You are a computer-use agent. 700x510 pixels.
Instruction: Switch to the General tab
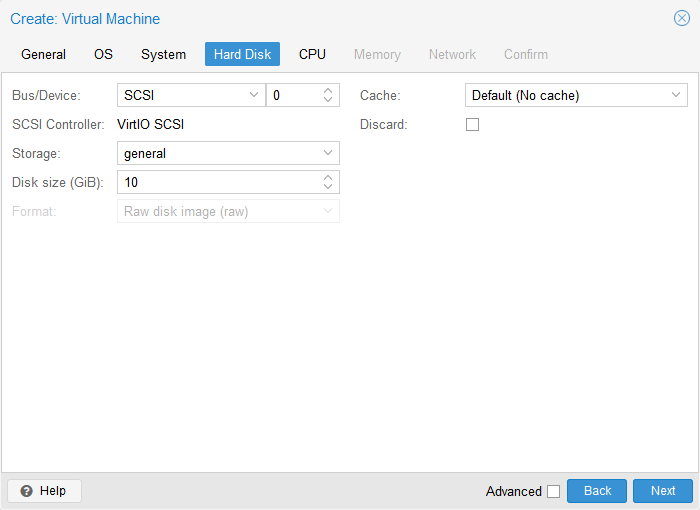pyautogui.click(x=44, y=54)
